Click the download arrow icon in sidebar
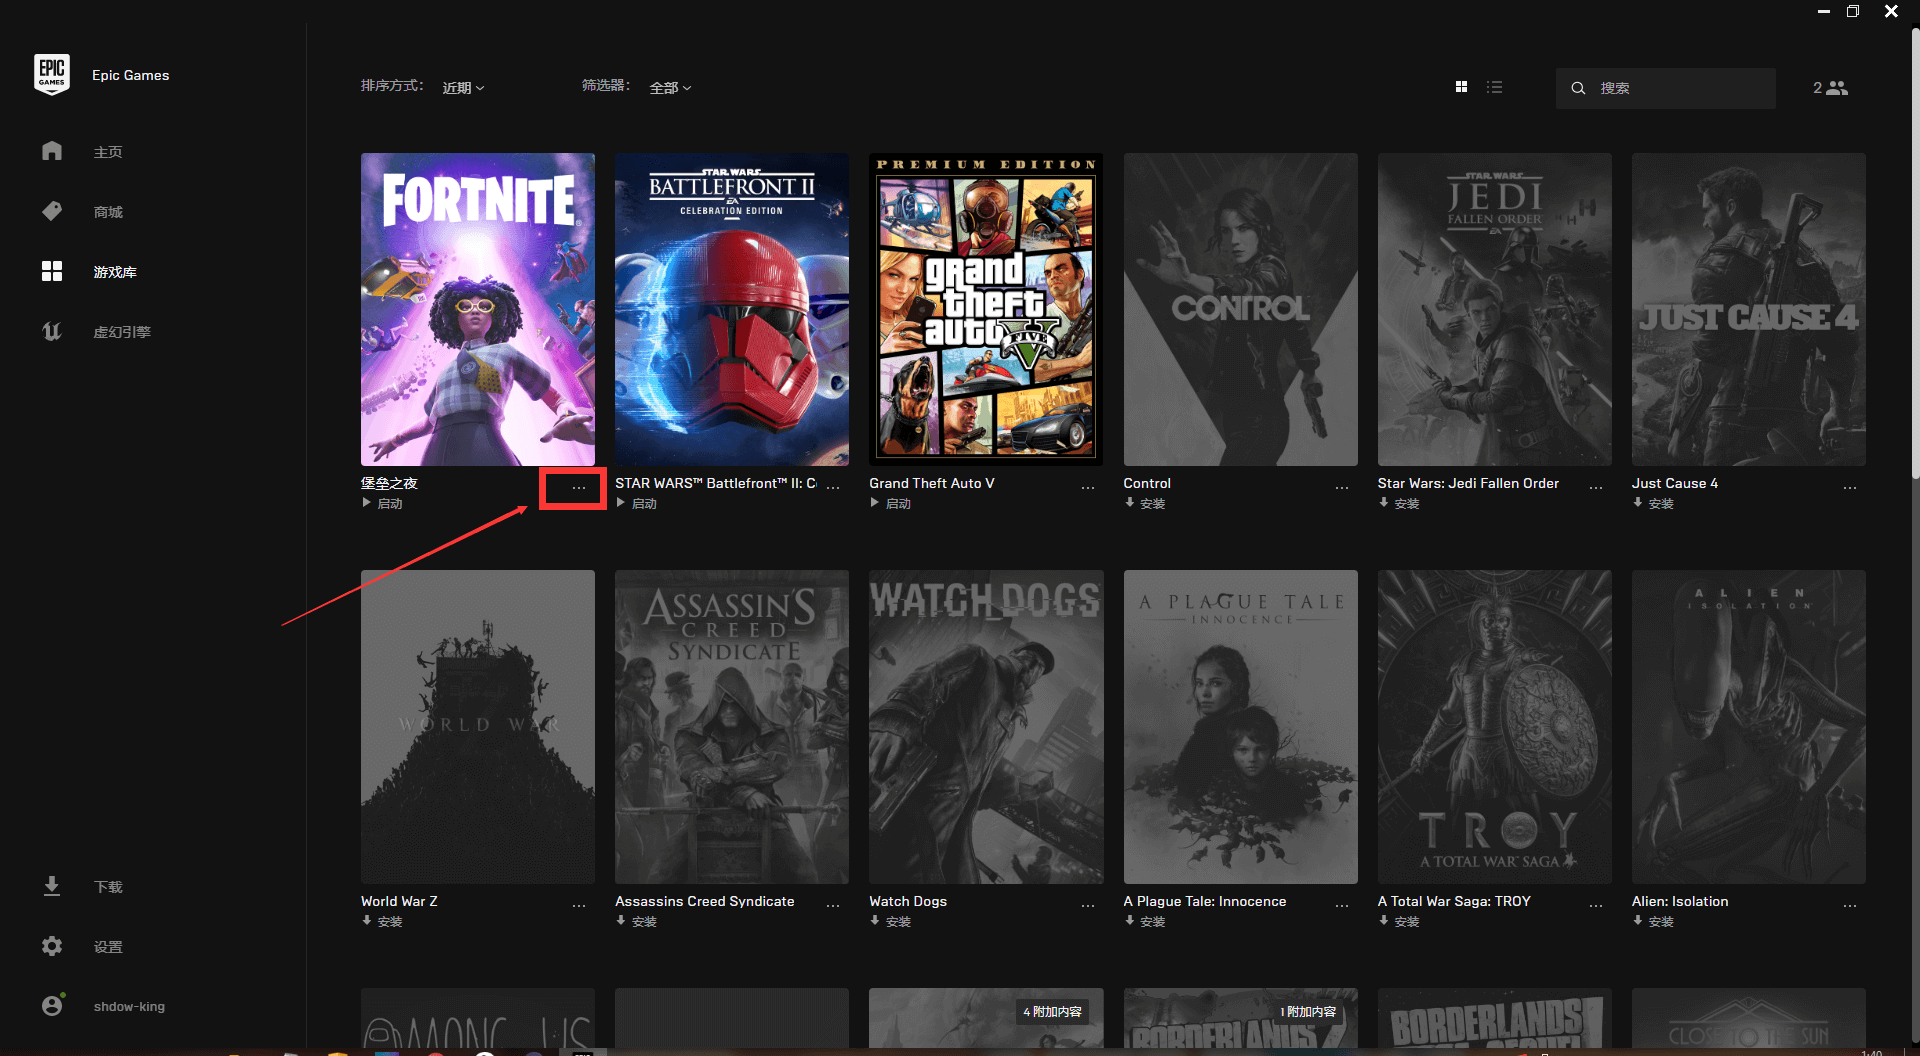1920x1056 pixels. click(x=52, y=886)
